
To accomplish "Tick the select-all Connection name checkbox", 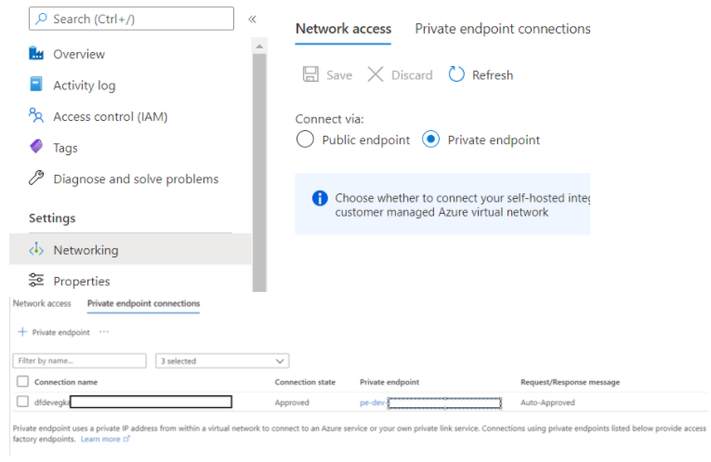I will (x=23, y=382).
